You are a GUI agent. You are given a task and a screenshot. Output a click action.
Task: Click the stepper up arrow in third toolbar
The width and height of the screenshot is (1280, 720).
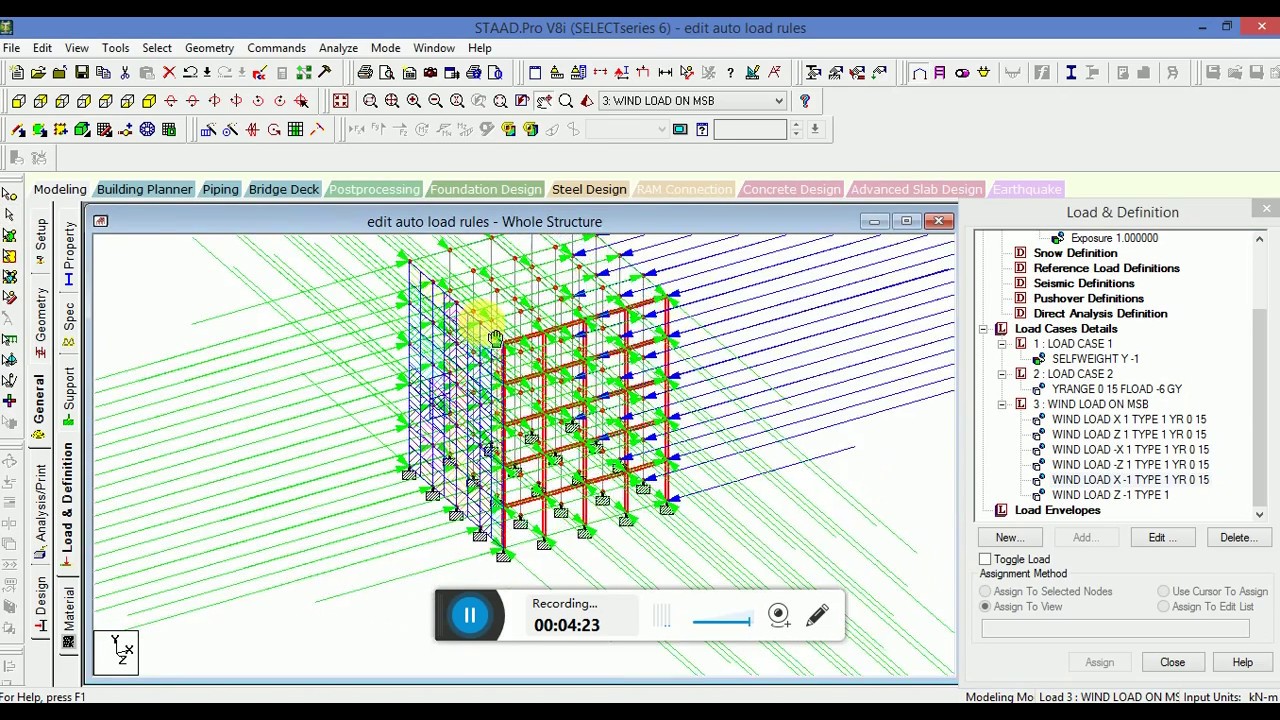click(796, 125)
